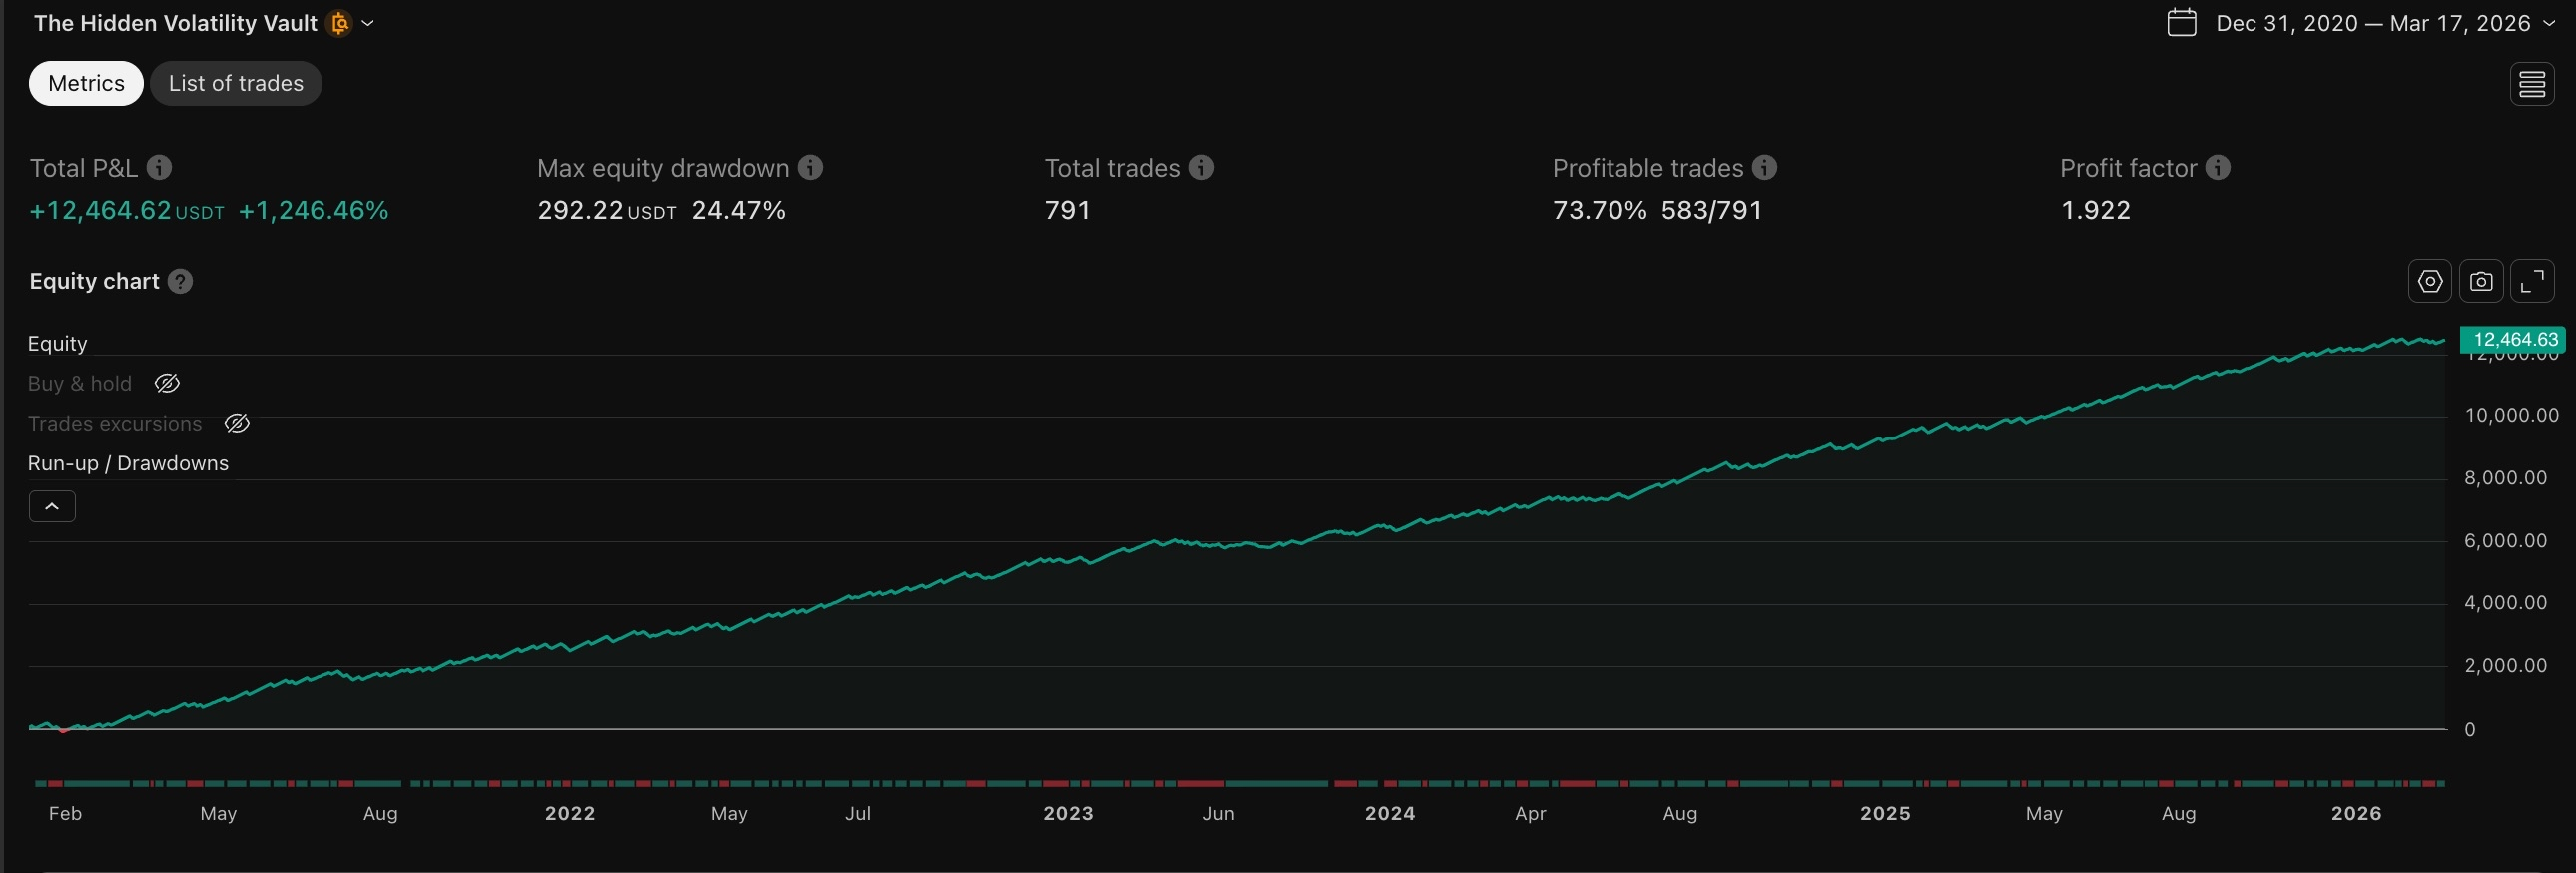Toggle Run-up / Drawdowns legend entry
The height and width of the screenshot is (873, 2576).
pyautogui.click(x=128, y=463)
